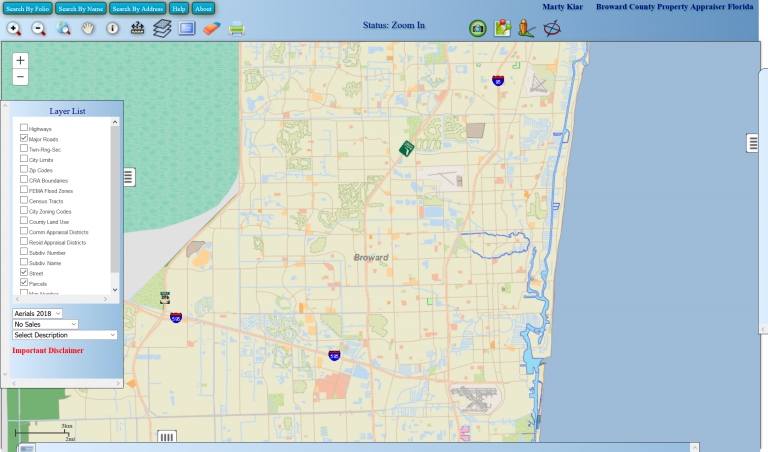Open the measure ruler tool
The image size is (768, 452).
pyautogui.click(x=138, y=28)
